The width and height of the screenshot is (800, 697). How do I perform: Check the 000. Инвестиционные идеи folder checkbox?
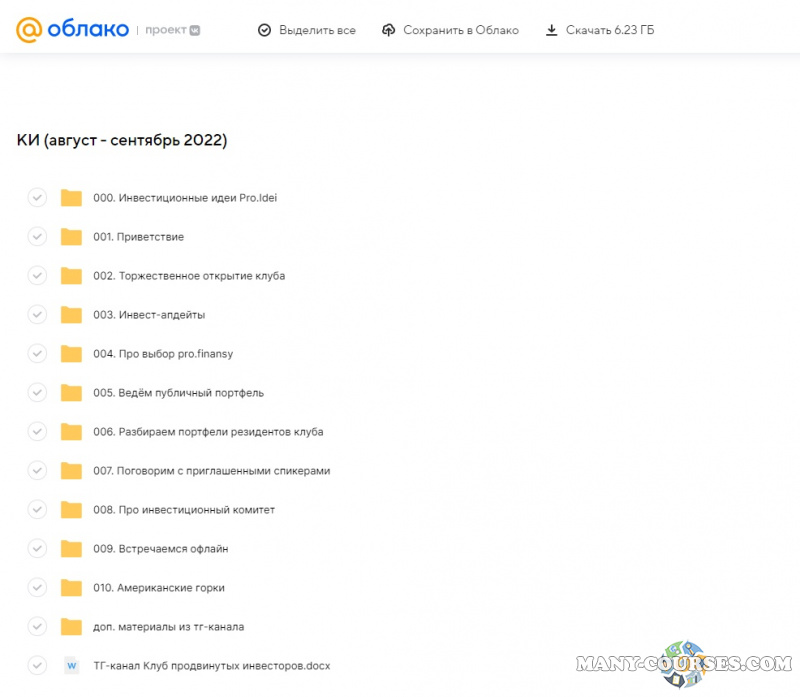(37, 198)
